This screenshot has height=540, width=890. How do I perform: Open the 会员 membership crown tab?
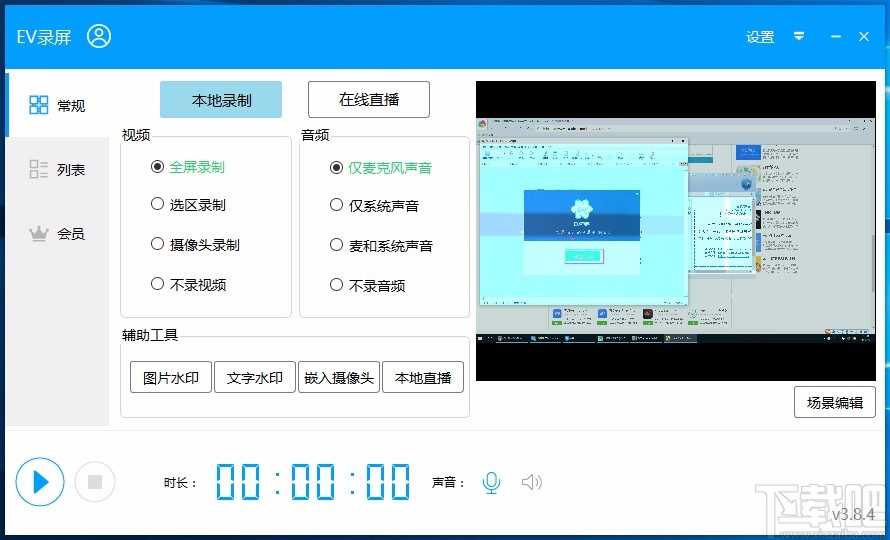click(x=57, y=233)
